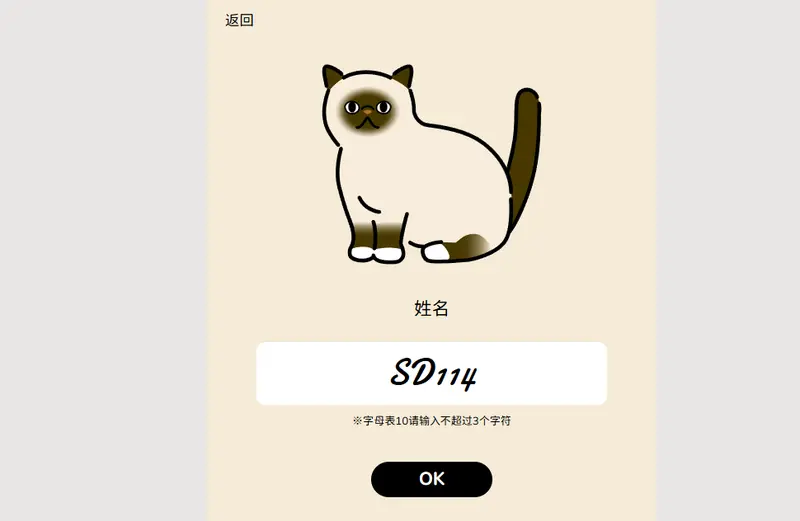Click the hint text about the 3-character limit
This screenshot has height=521, width=800.
[432, 421]
